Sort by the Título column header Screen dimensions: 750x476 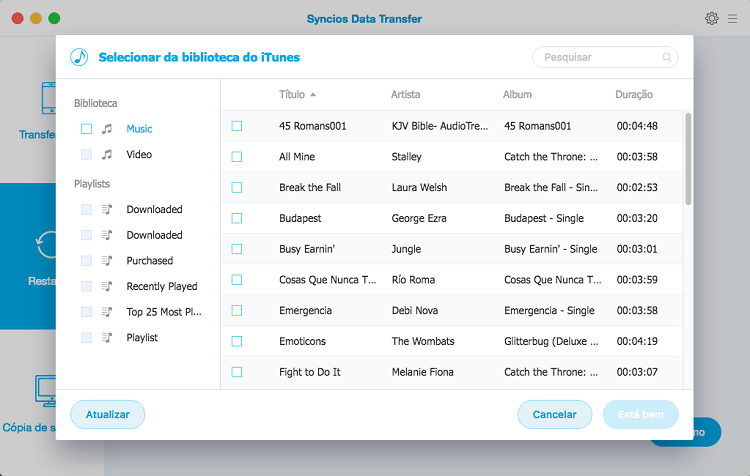click(292, 94)
